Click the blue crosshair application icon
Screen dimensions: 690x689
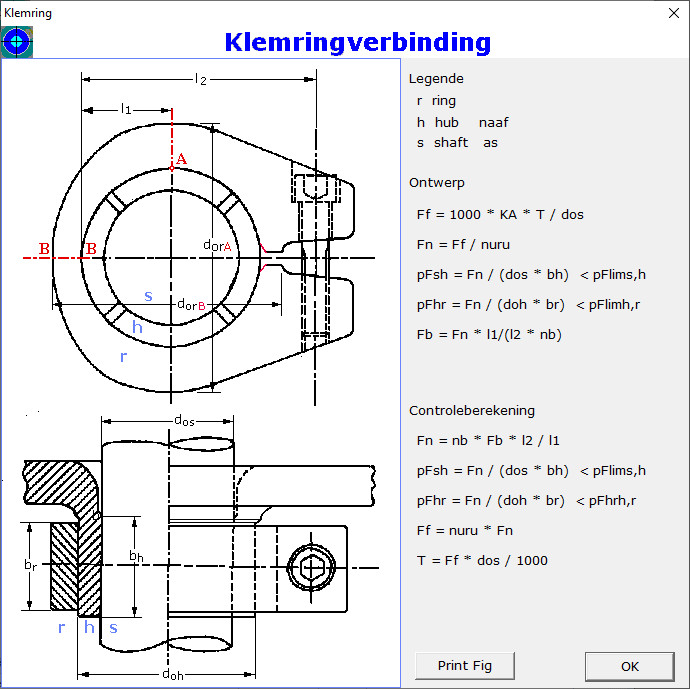(x=17, y=42)
